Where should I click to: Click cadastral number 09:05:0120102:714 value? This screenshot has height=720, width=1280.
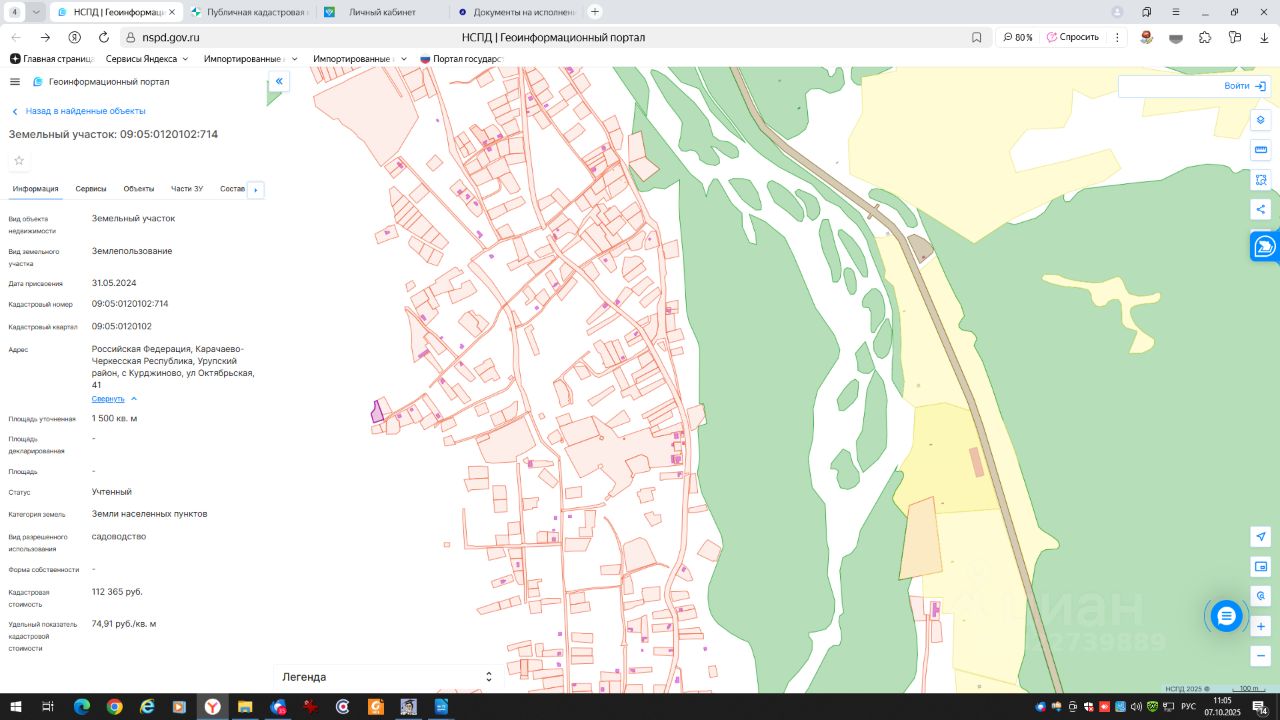130,304
